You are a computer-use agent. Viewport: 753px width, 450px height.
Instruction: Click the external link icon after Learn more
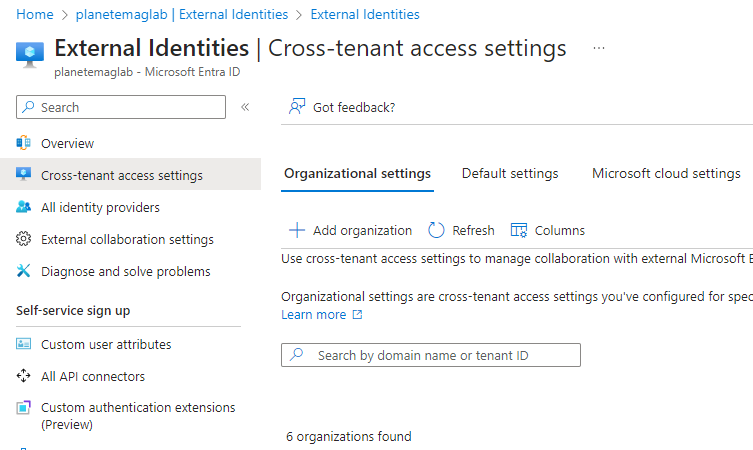point(357,315)
